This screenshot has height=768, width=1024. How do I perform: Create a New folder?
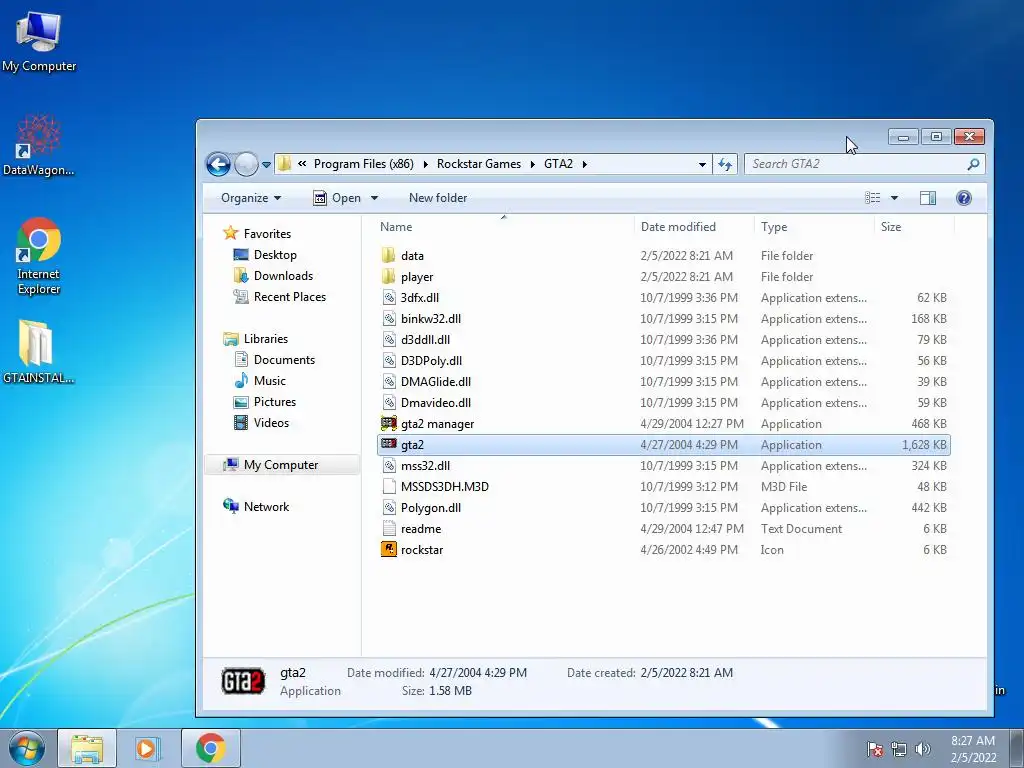(438, 198)
